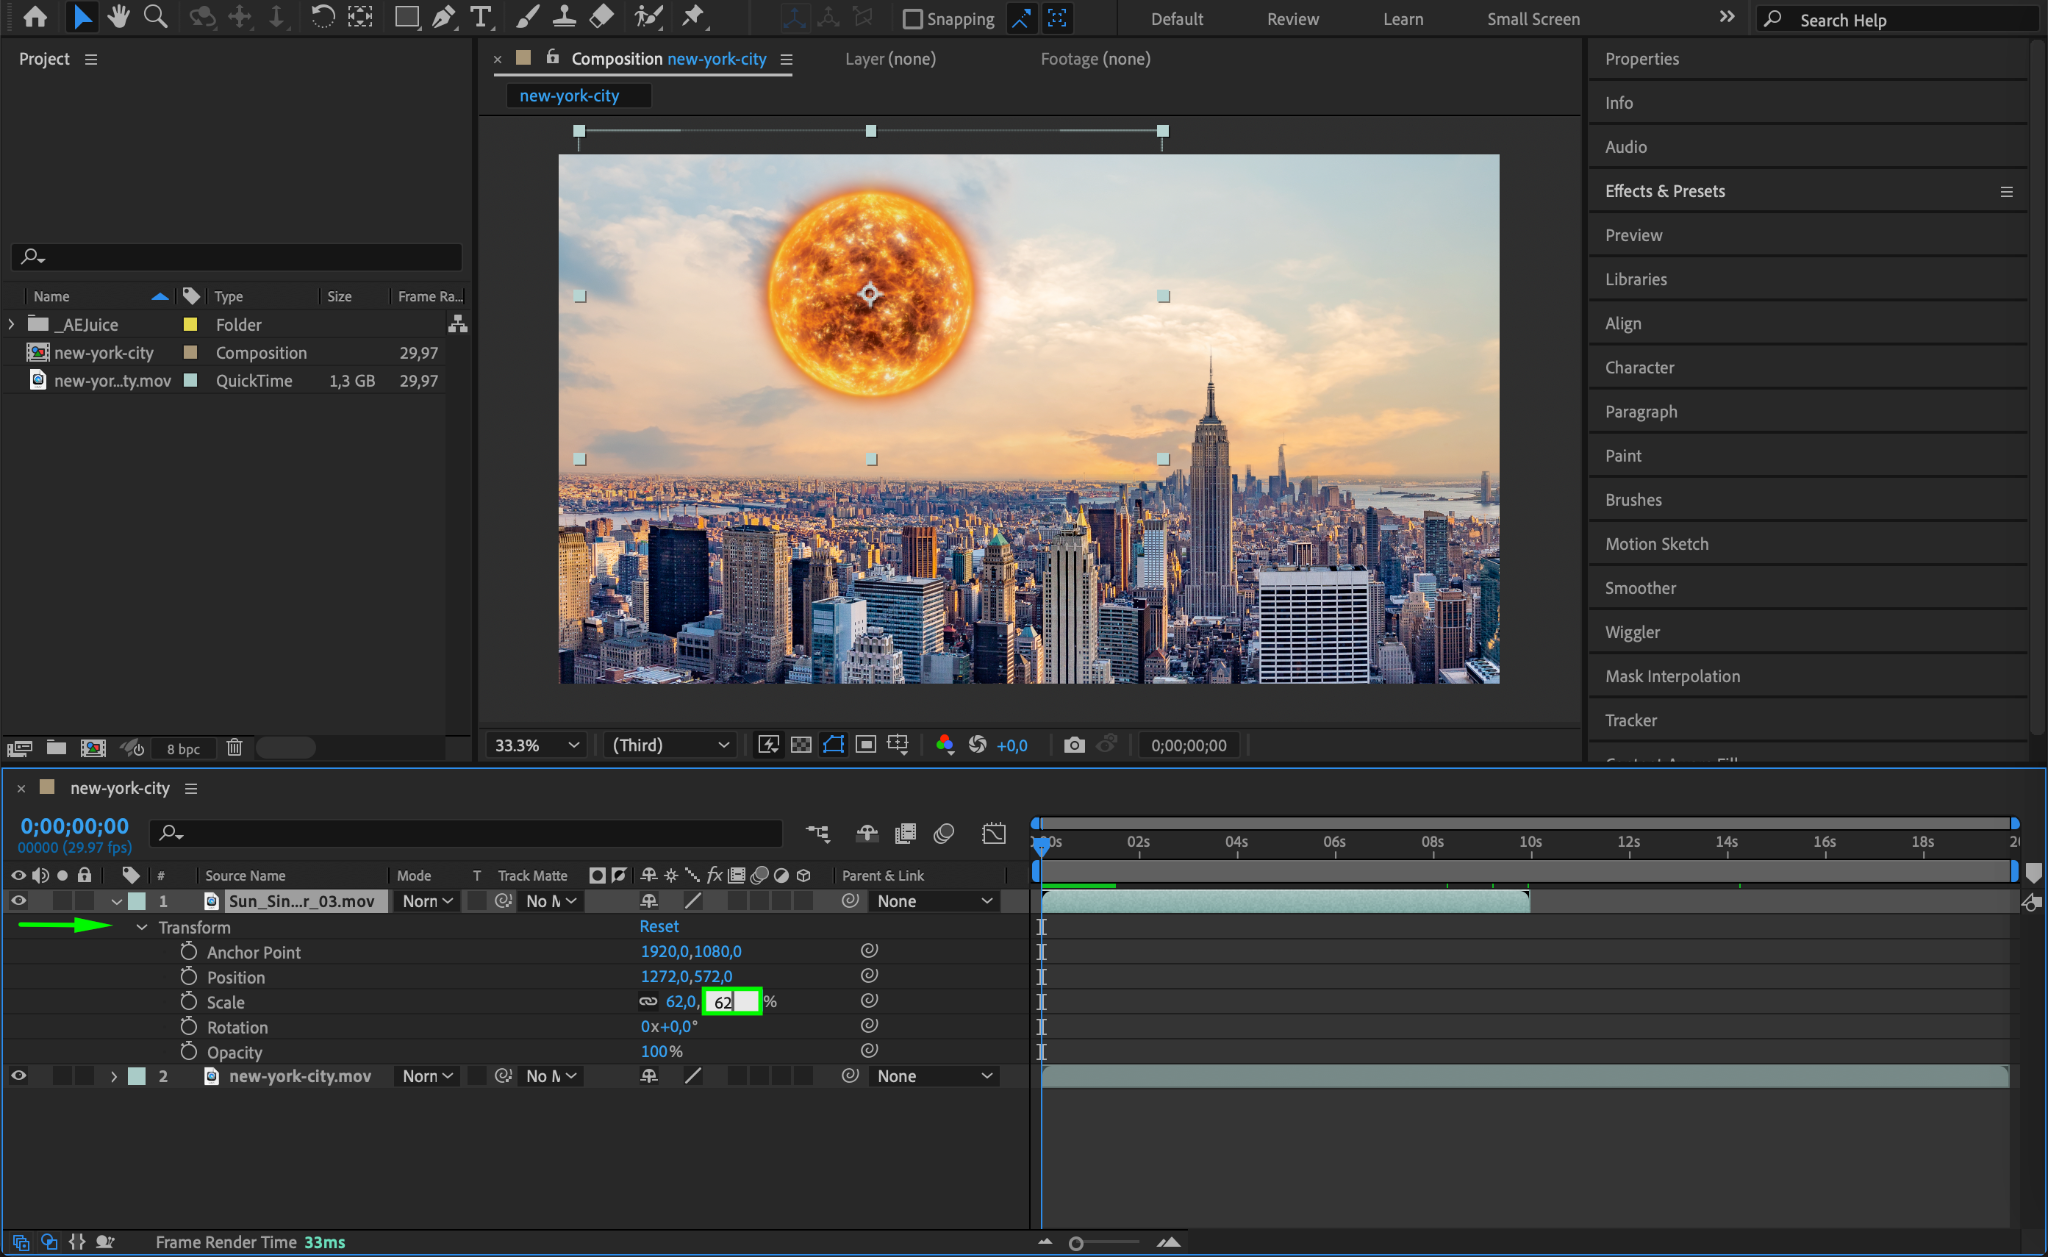Screen dimensions: 2048x1257
Task: Click the yellow label swatch of _AEJuice
Action: point(190,324)
